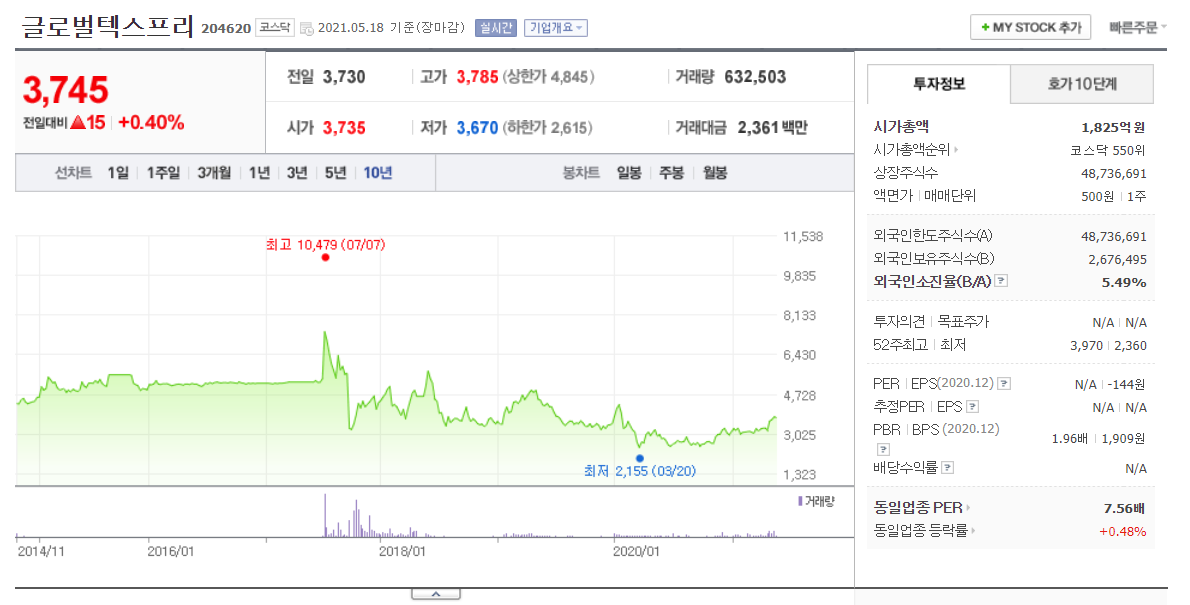Screen dimensions: 1190x605
Task: Open help icon under PBR BPS
Action: click(883, 449)
